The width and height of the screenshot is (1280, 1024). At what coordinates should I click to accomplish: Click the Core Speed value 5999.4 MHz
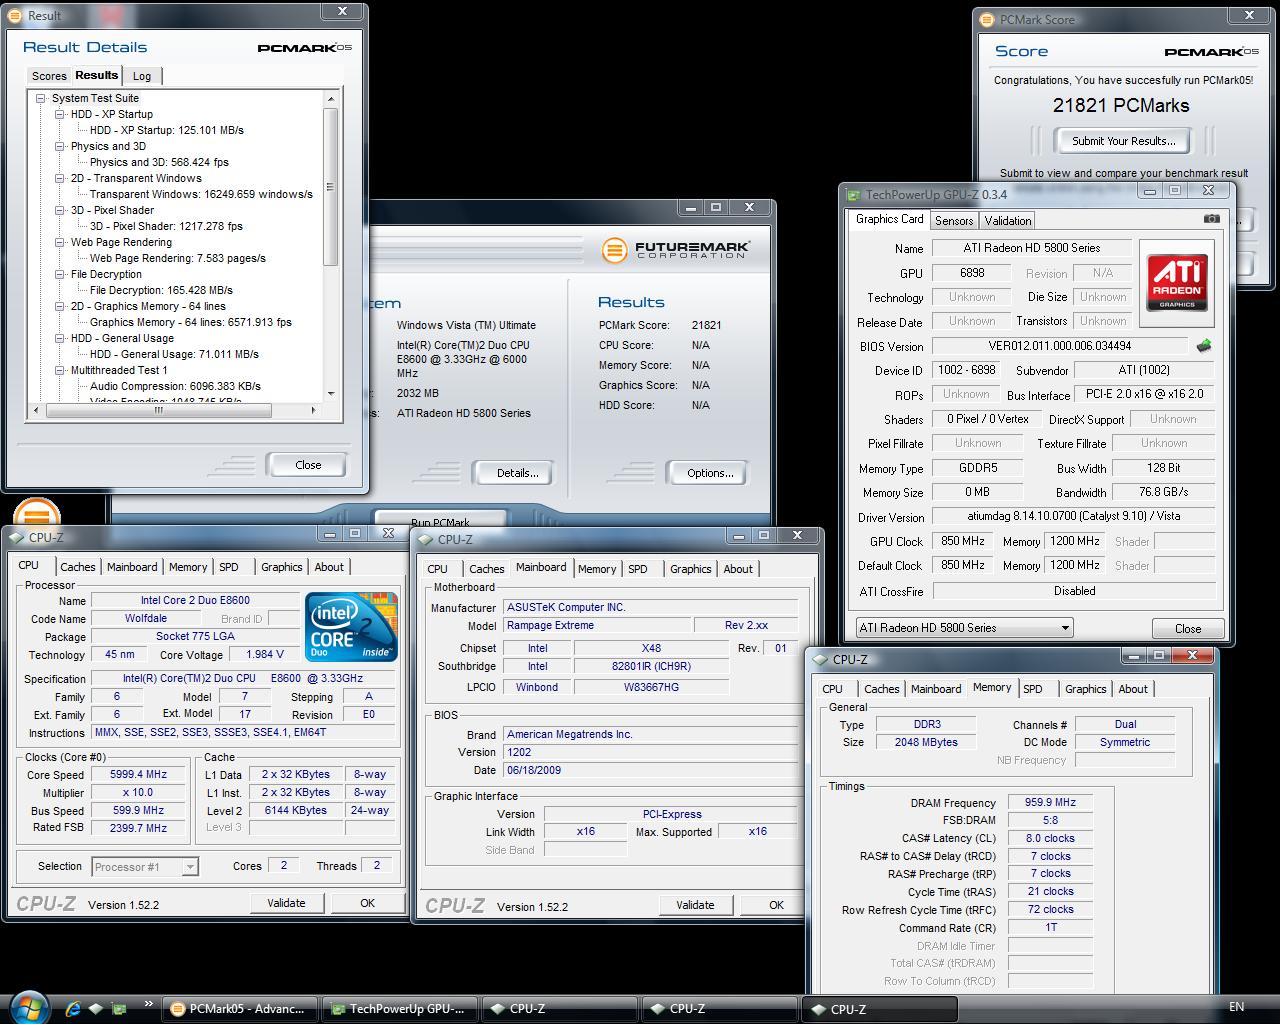[x=138, y=774]
